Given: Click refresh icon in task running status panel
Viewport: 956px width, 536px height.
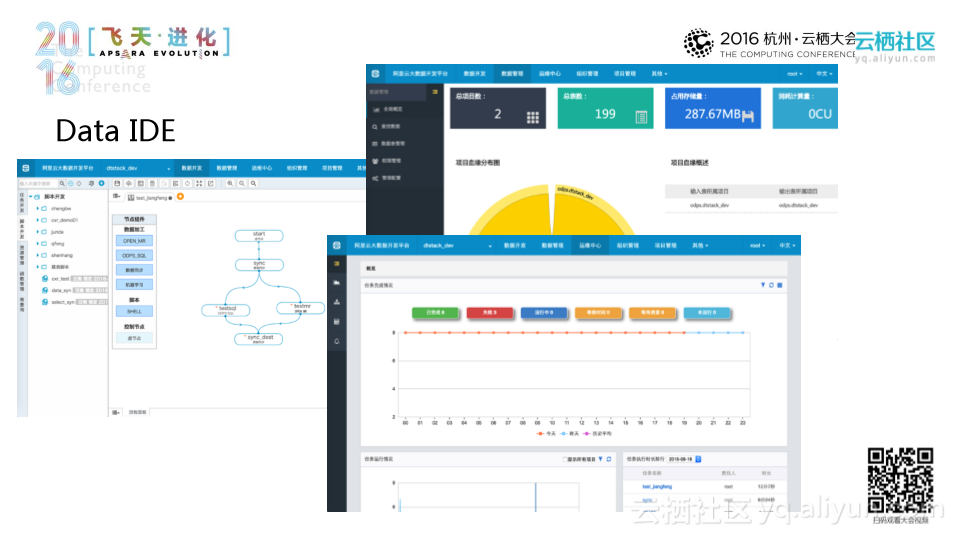Looking at the screenshot, I should tap(608, 459).
